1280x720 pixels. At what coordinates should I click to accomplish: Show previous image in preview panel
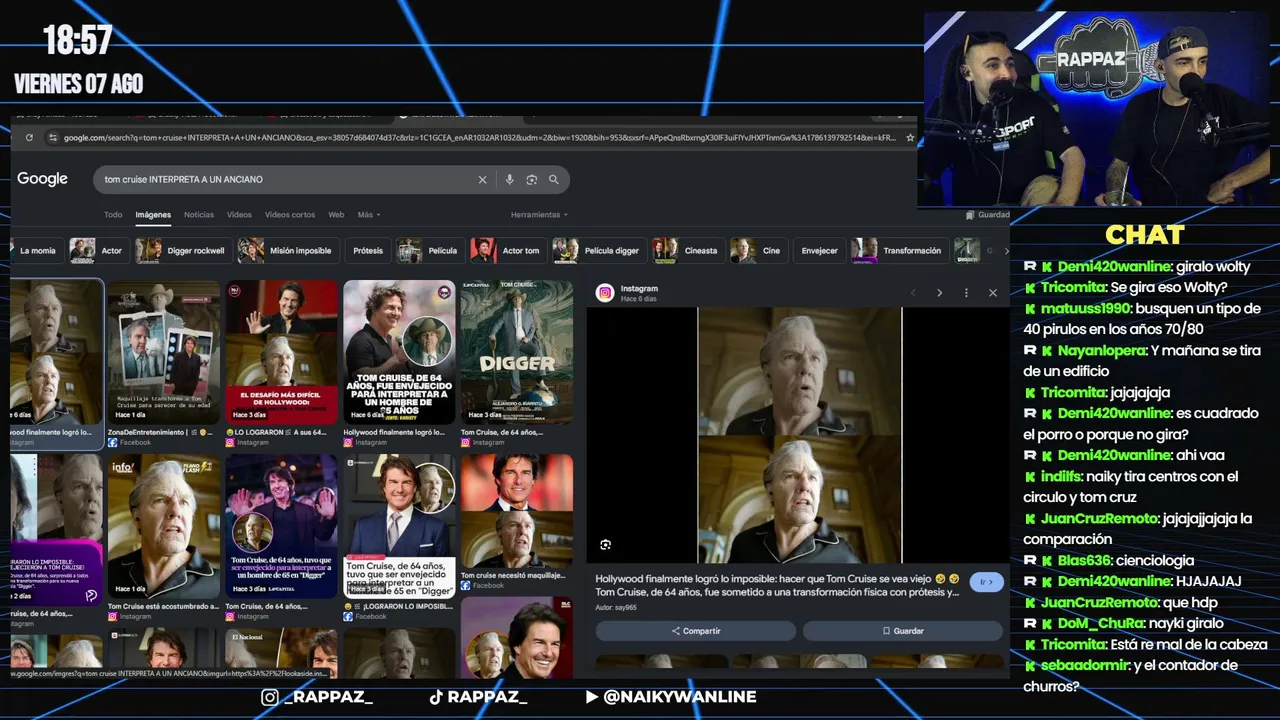click(913, 293)
